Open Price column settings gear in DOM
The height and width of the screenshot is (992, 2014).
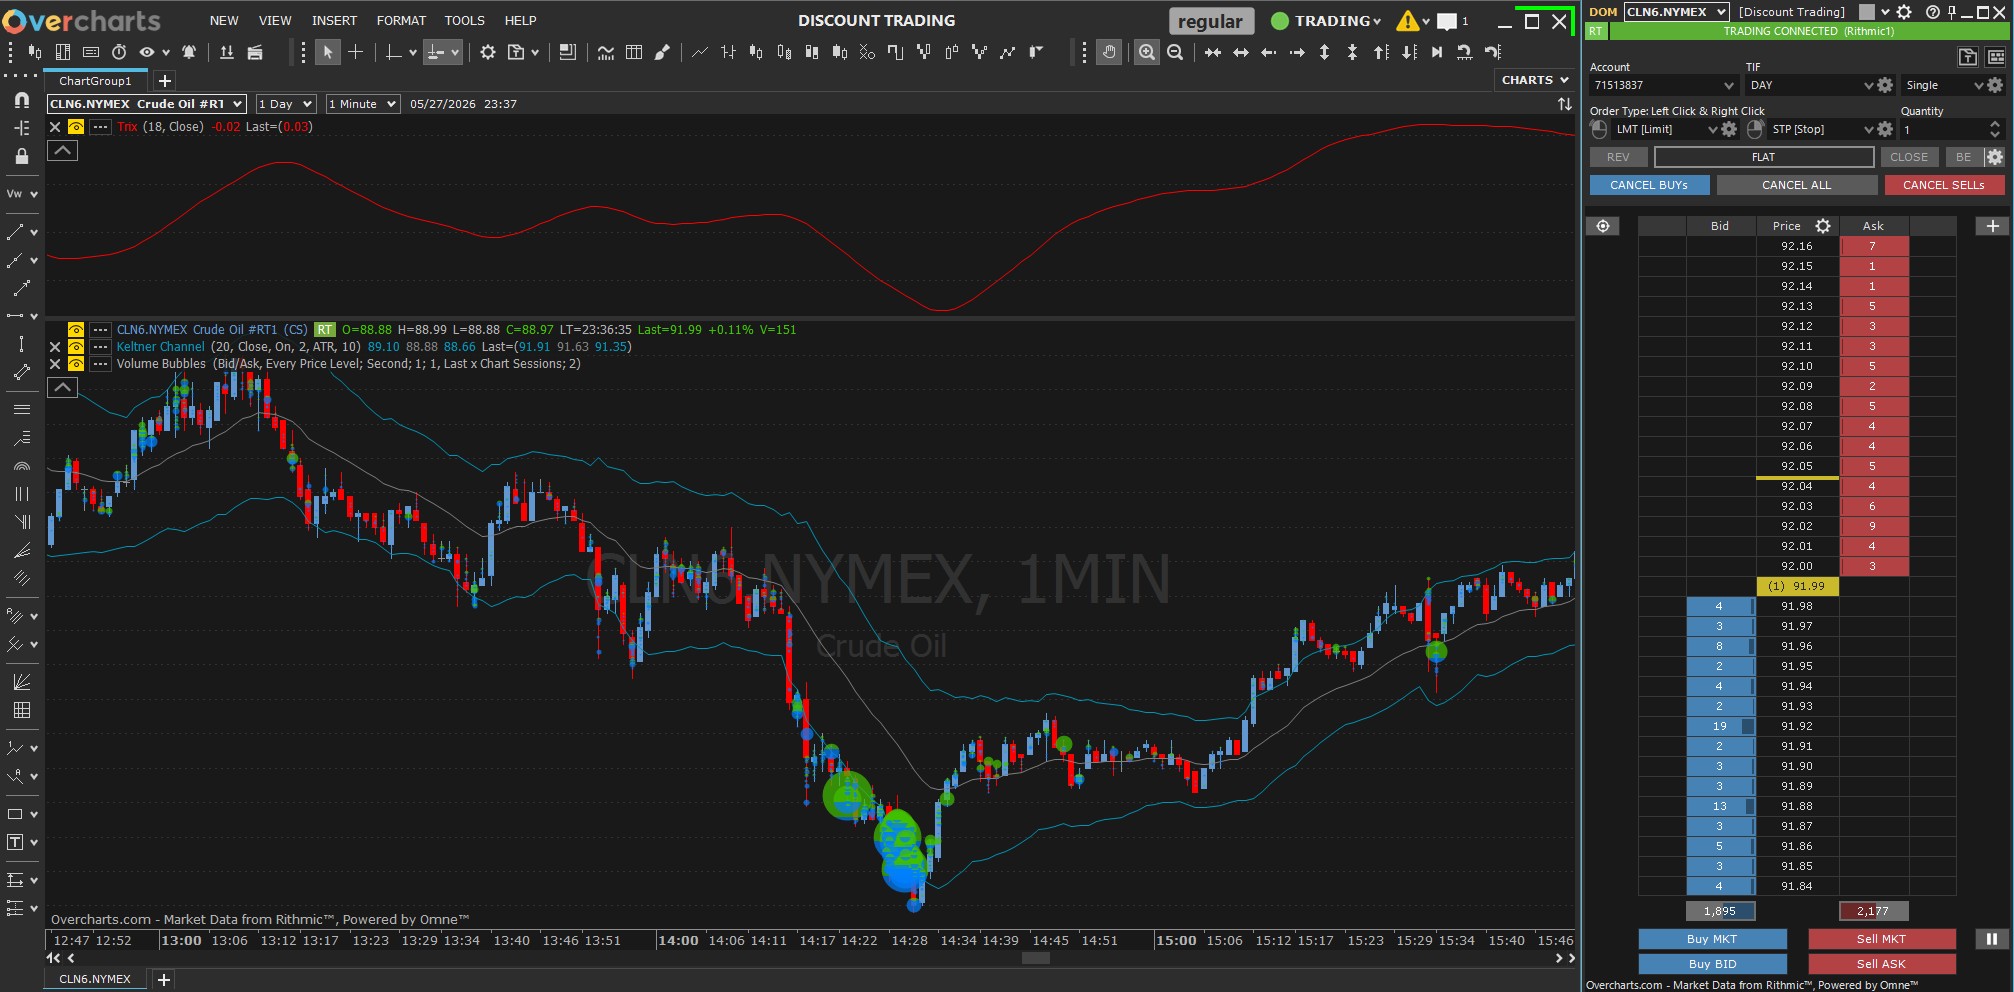coord(1823,226)
